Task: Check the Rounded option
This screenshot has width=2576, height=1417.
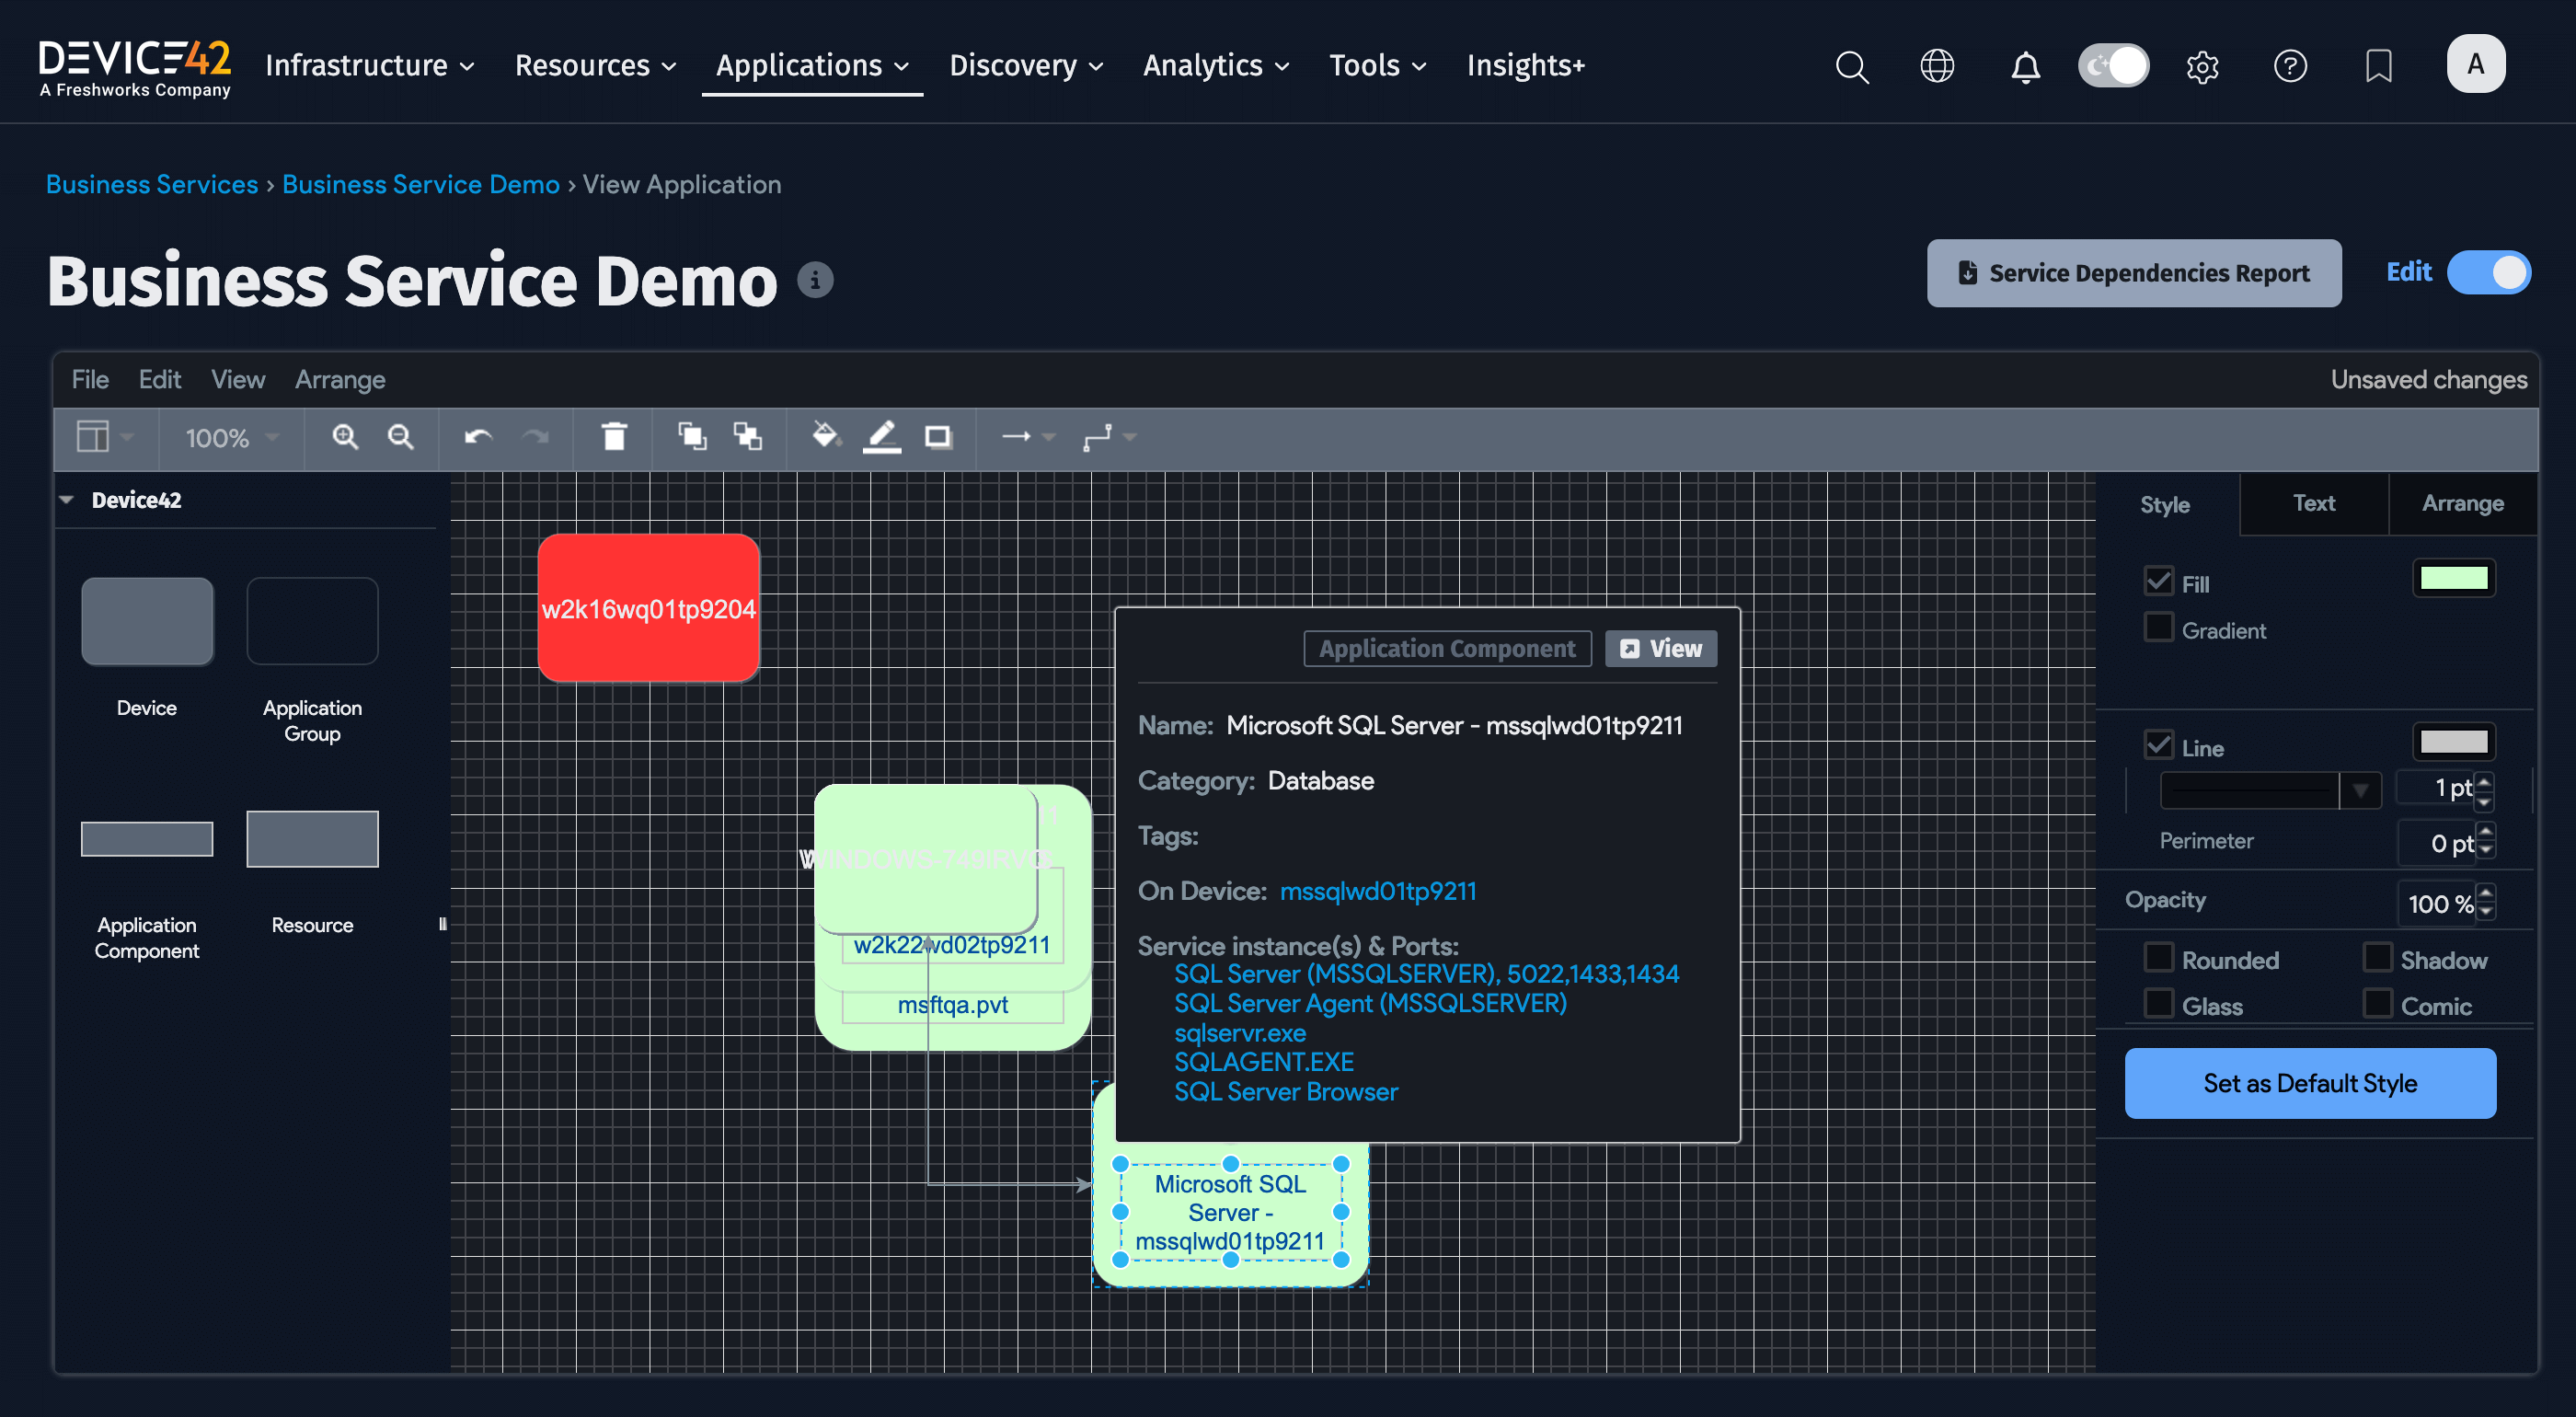Action: (x=2158, y=958)
